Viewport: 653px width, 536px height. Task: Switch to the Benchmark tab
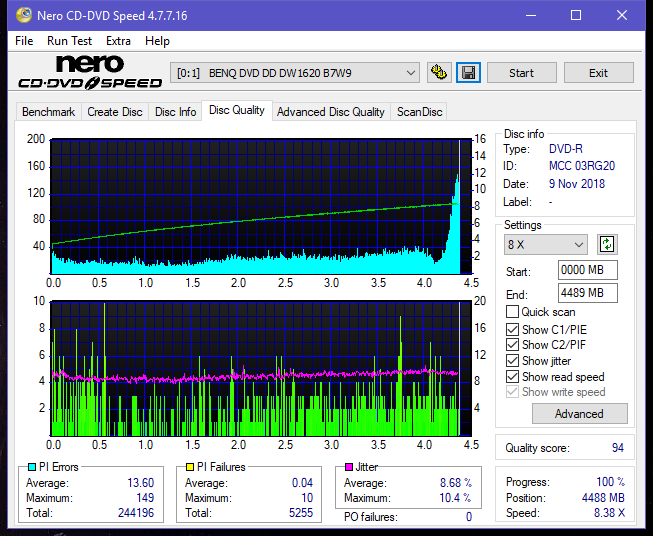click(x=48, y=112)
